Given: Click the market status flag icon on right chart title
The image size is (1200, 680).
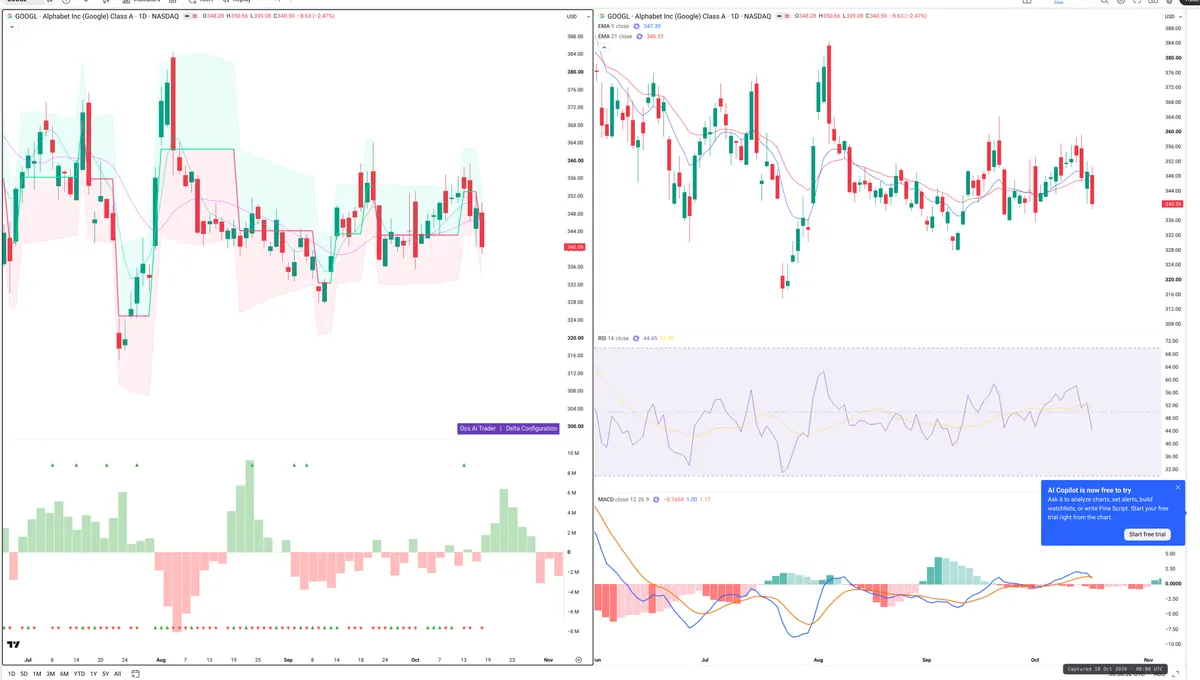Looking at the screenshot, I should coord(786,16).
